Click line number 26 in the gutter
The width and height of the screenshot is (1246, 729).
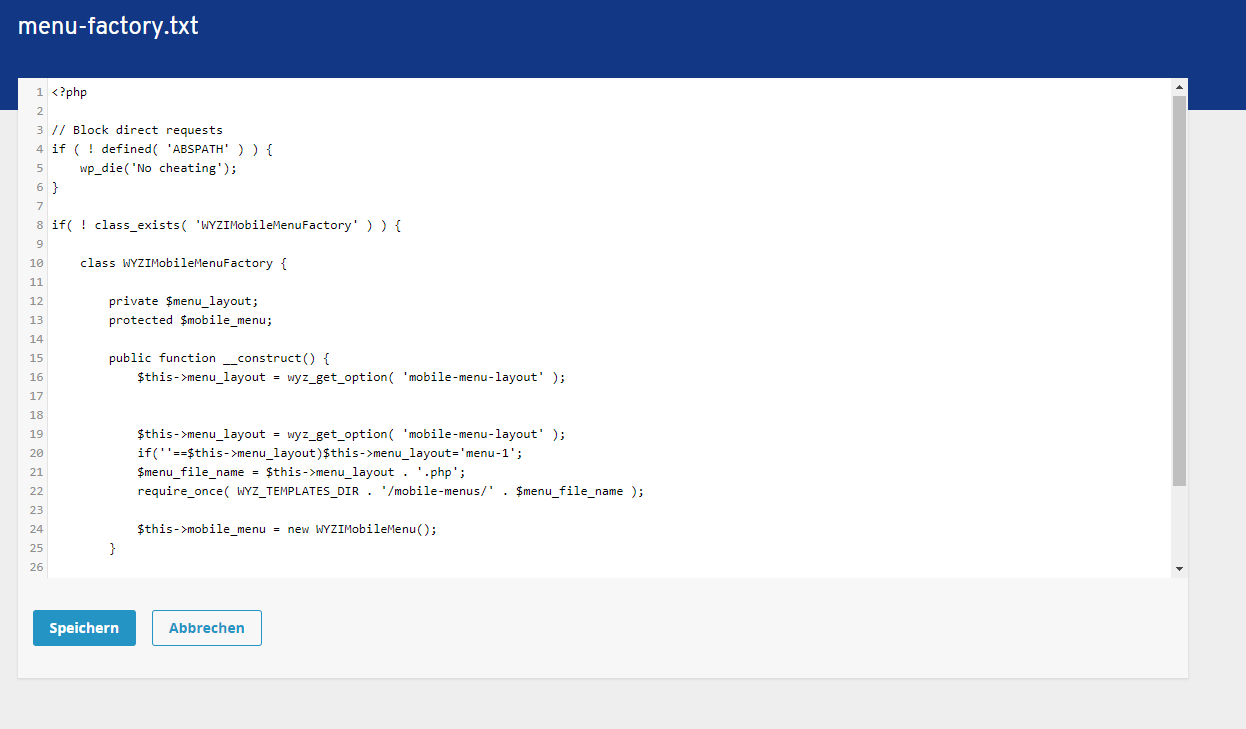click(x=36, y=566)
